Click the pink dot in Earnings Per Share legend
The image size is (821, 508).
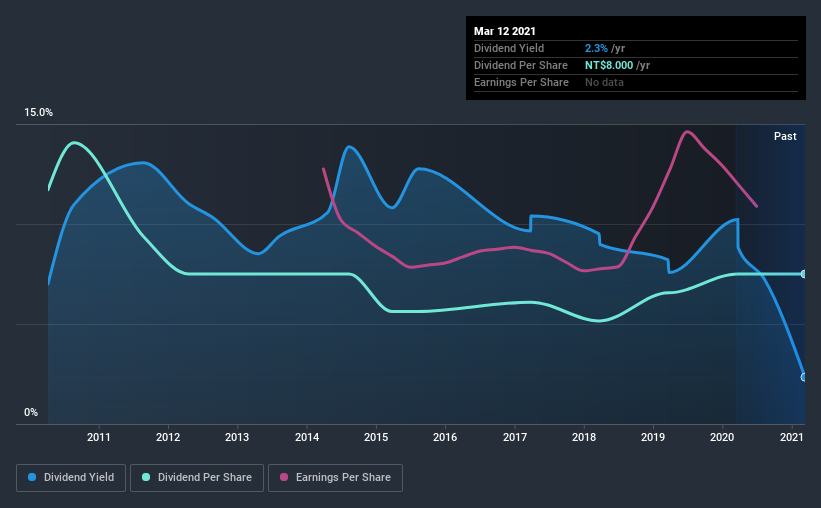285,478
